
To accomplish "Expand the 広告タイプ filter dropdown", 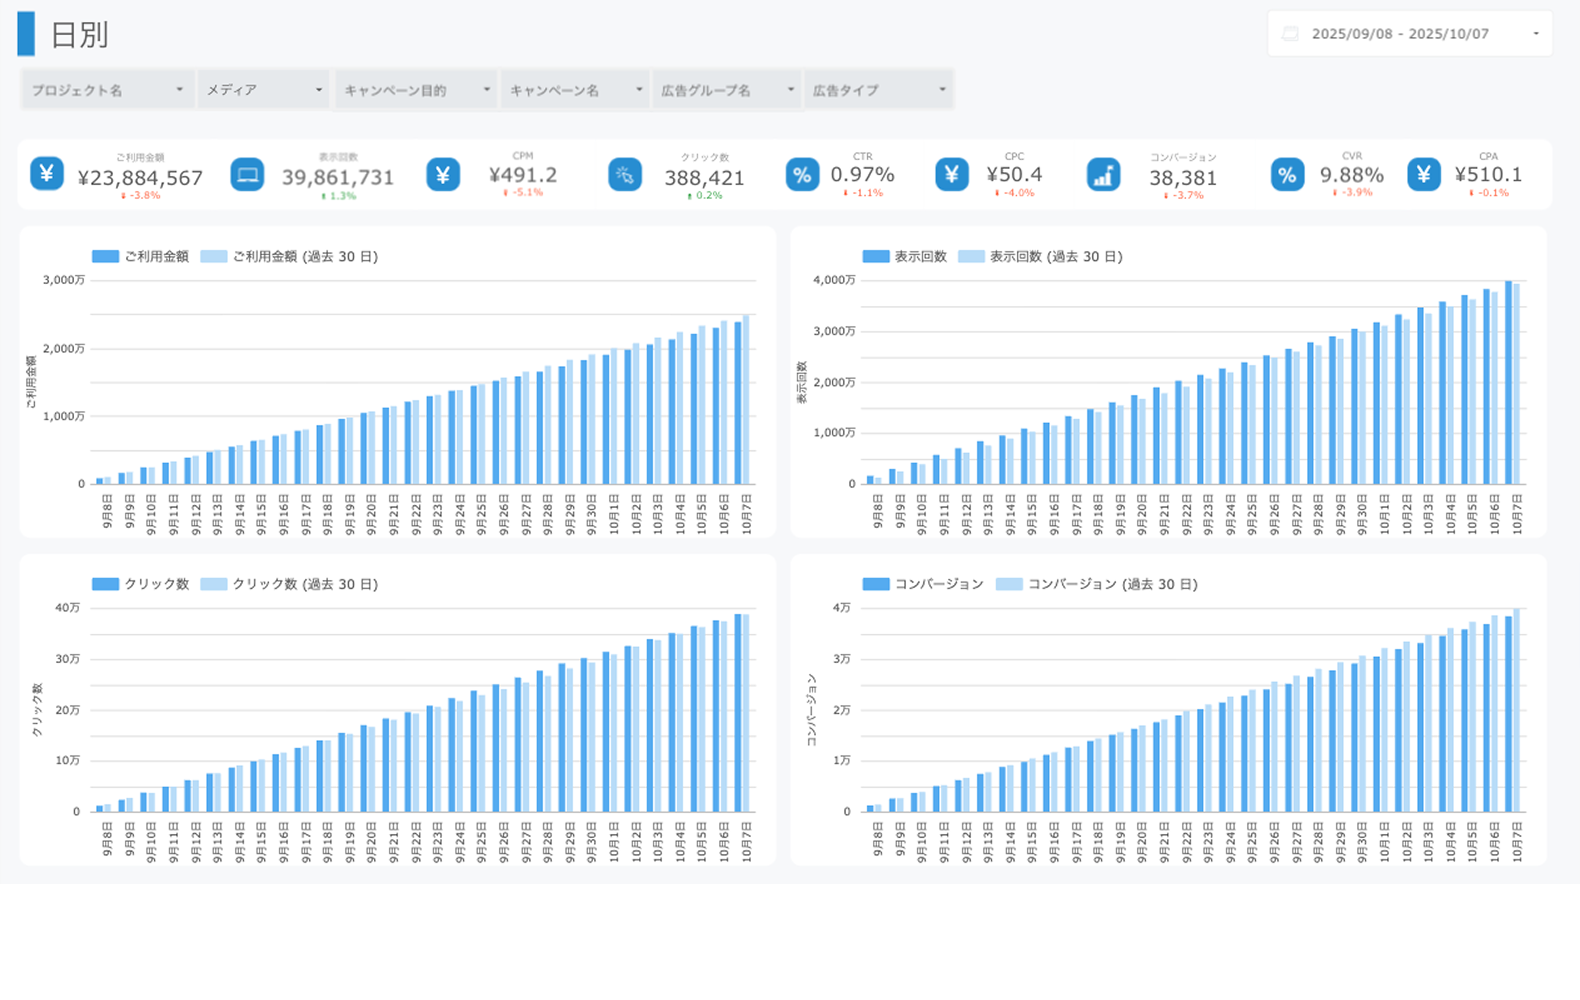I will (x=878, y=90).
